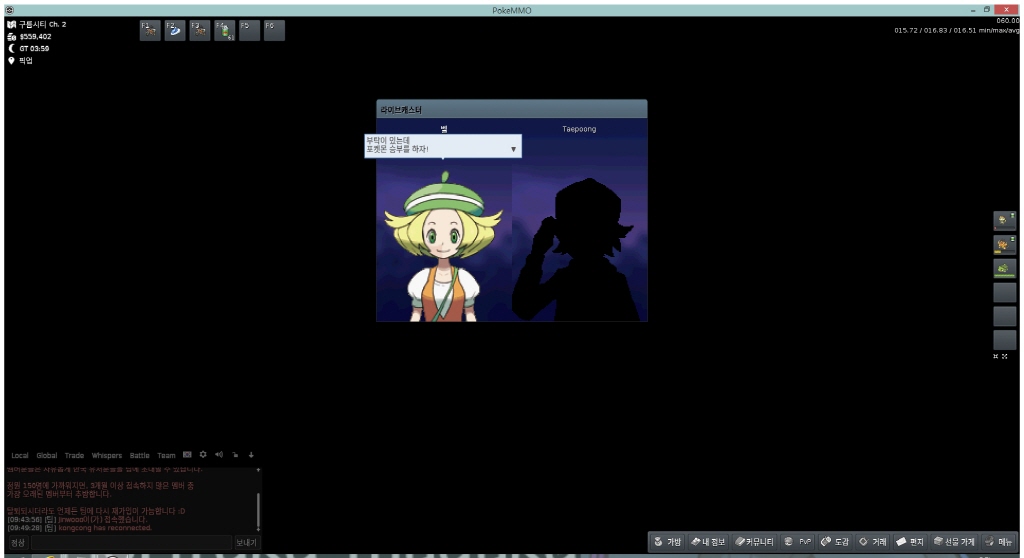This screenshot has height=558, width=1024.
Task: Use the F1 hotkey item slot
Action: click(x=150, y=31)
